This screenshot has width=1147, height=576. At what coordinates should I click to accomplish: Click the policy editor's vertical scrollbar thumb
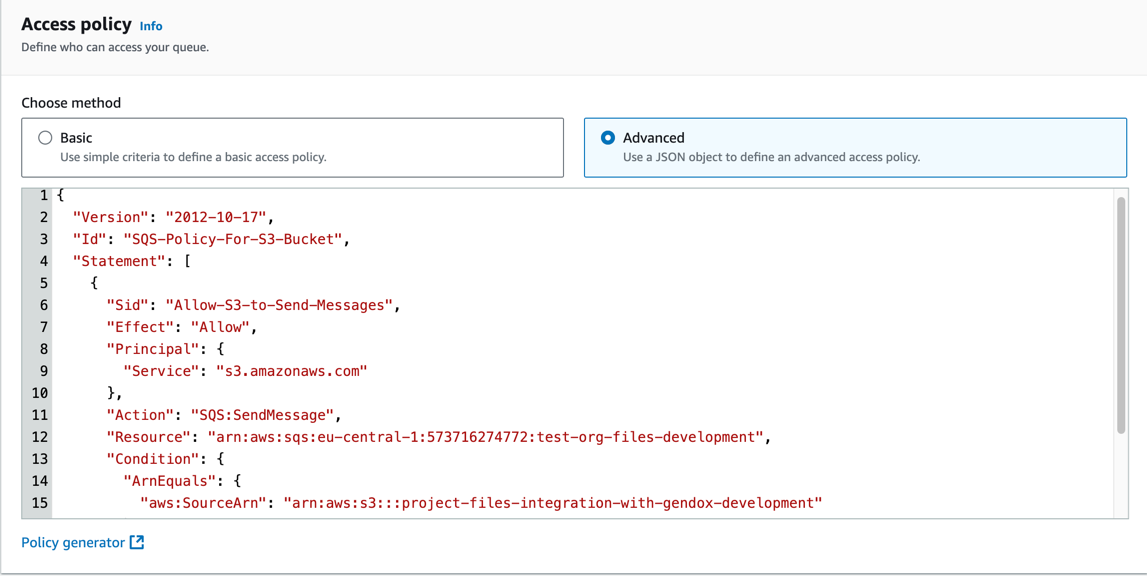click(1121, 315)
